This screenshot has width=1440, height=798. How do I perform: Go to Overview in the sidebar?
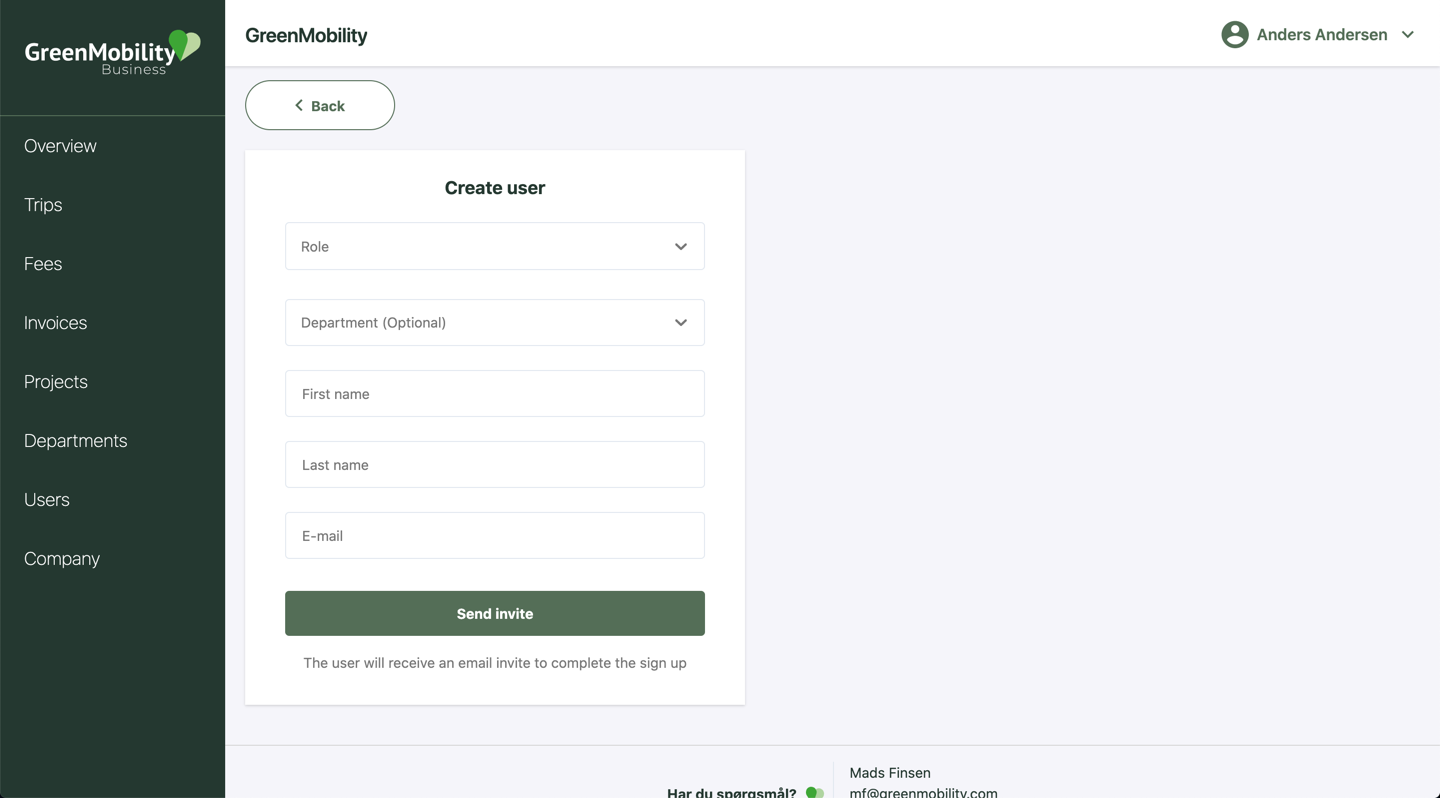point(60,146)
